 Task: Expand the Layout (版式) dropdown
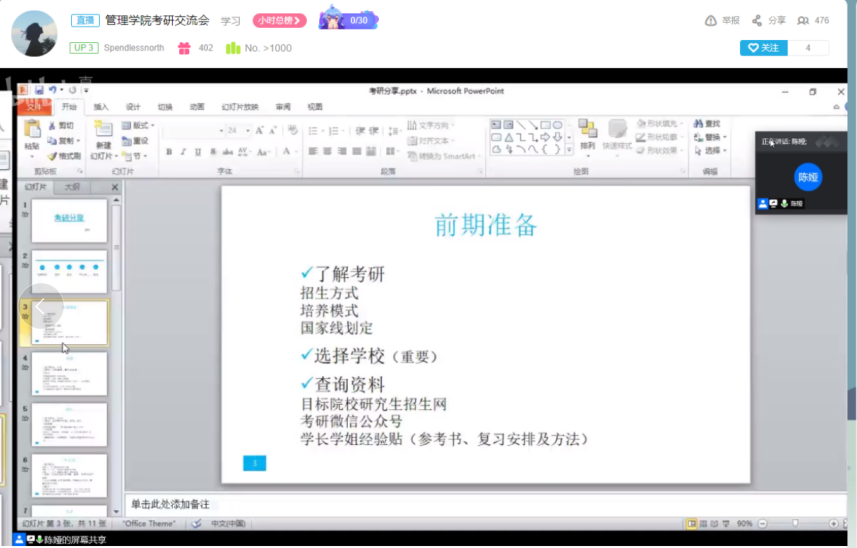(x=151, y=126)
